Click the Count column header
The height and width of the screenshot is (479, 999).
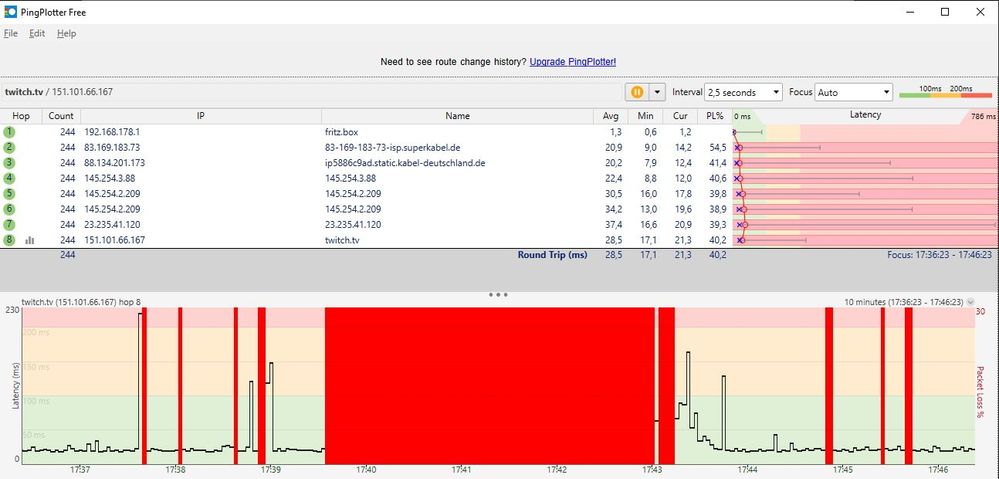[61, 116]
